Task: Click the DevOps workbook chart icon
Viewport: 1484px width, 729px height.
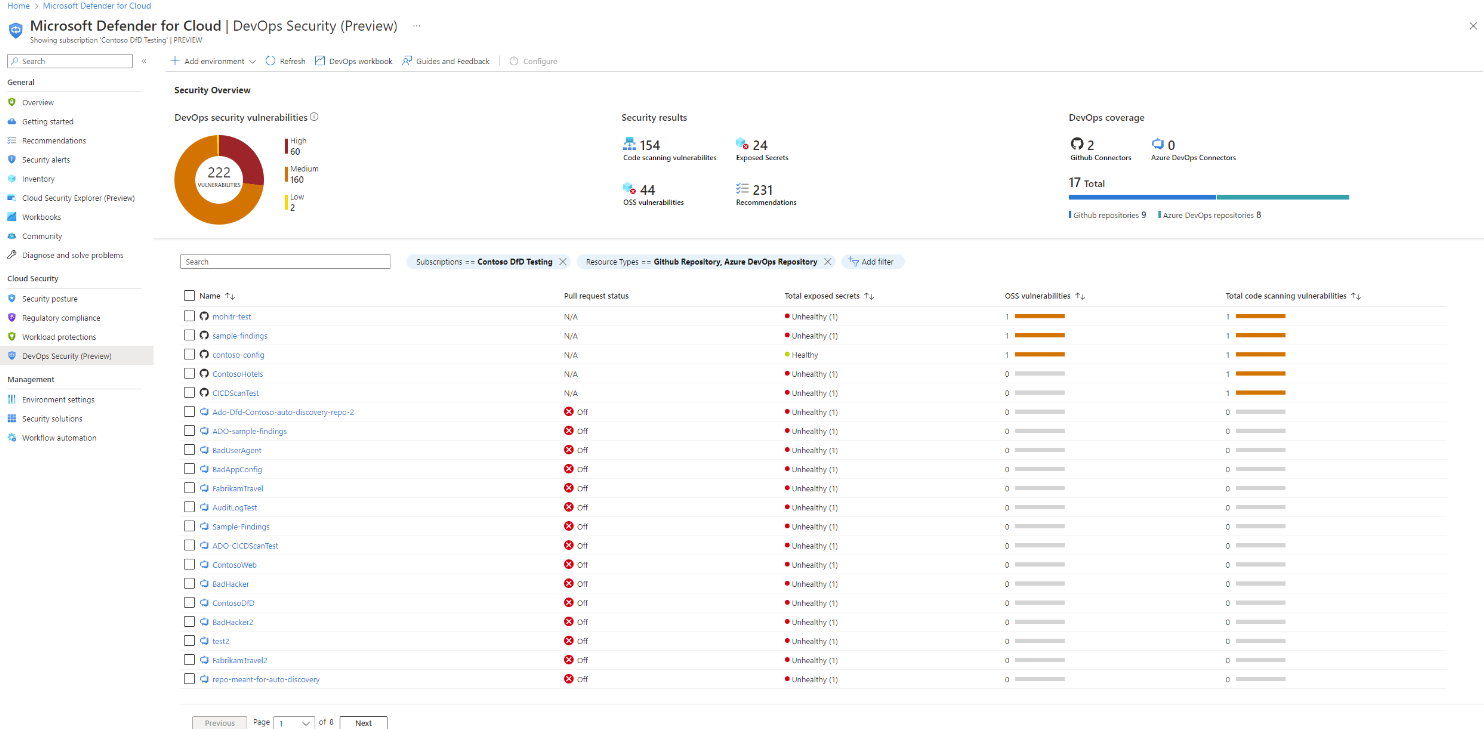Action: point(320,61)
